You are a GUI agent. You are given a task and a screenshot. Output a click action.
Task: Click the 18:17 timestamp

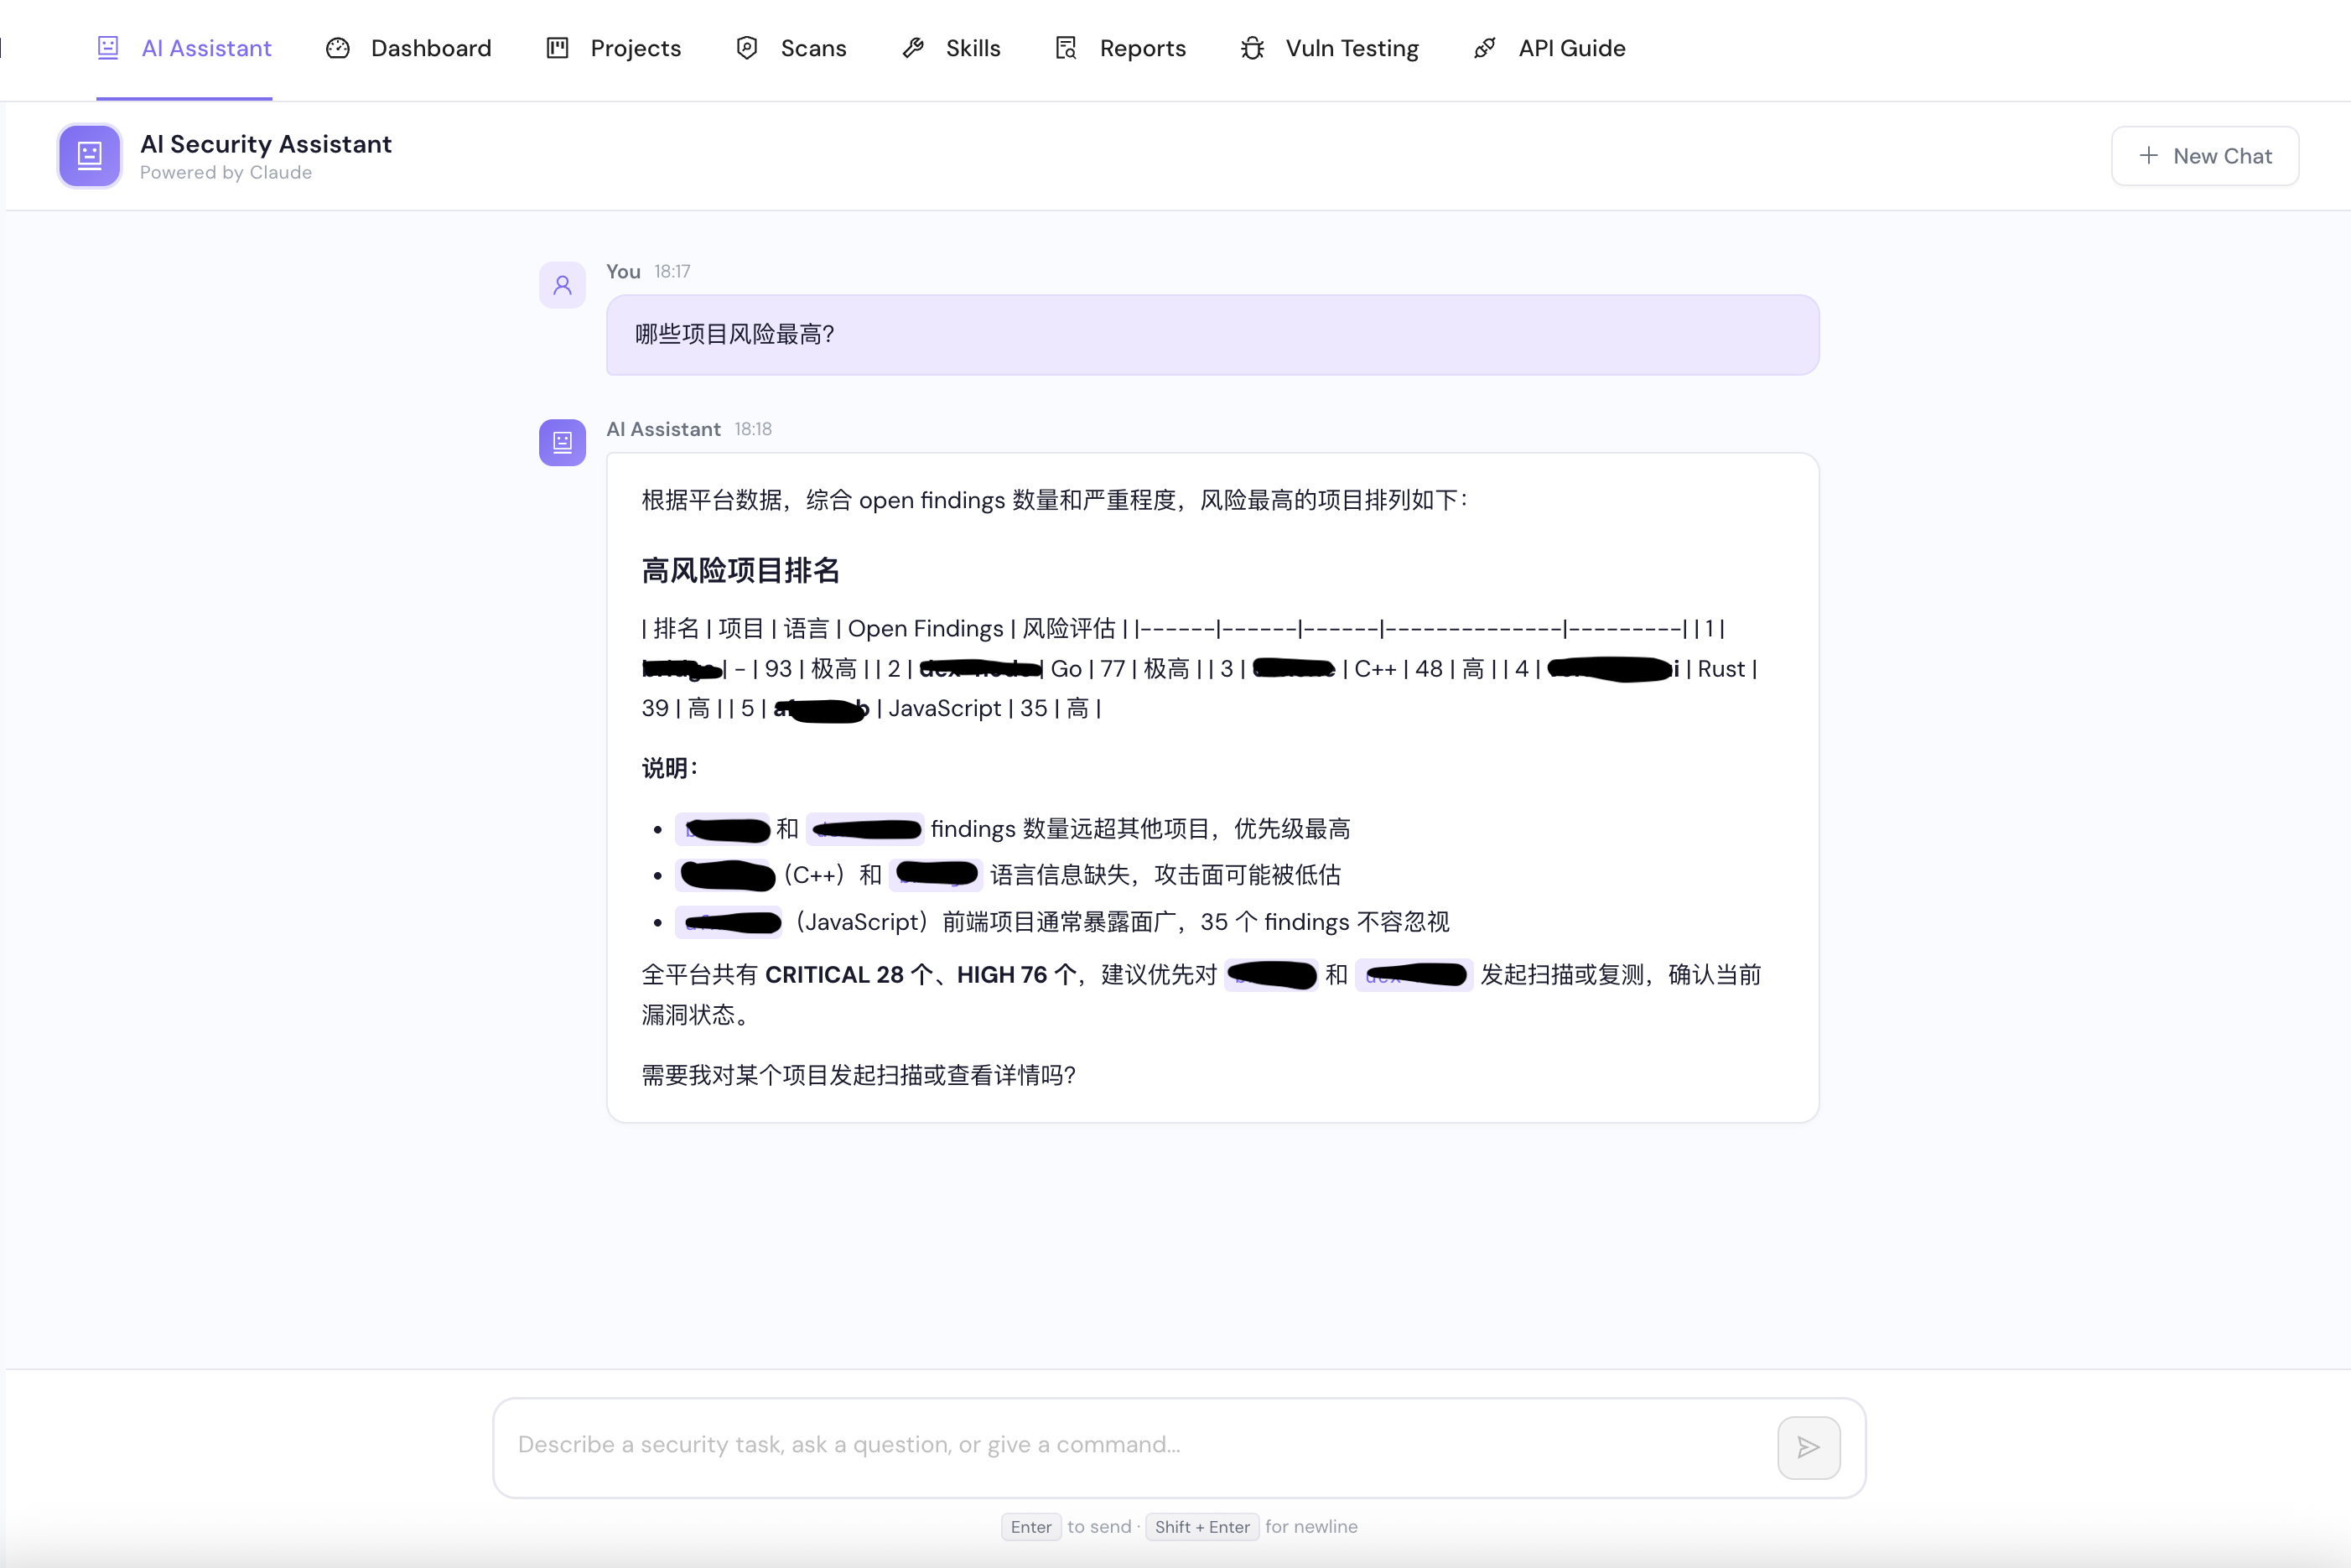click(672, 272)
